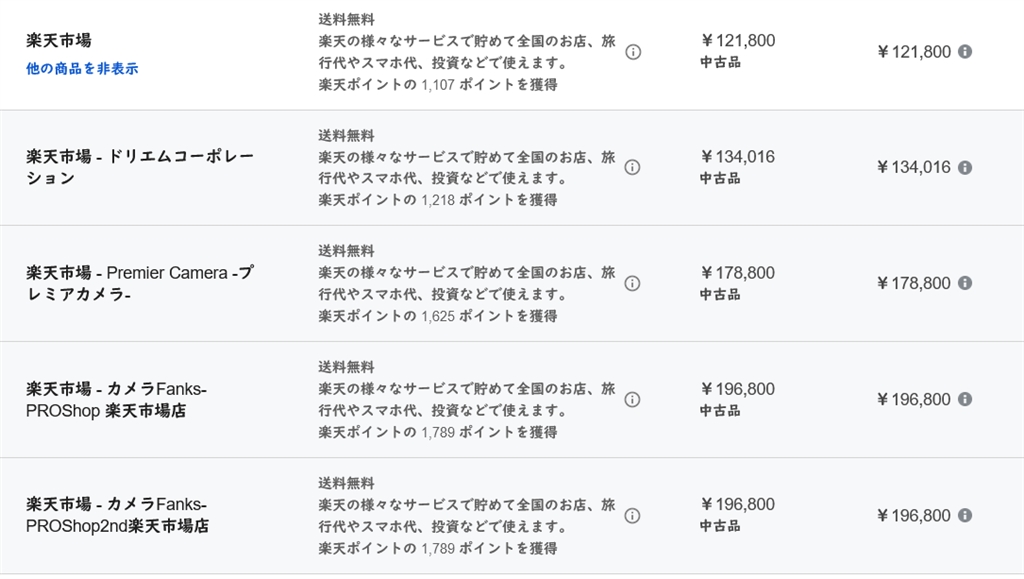Open outlined info icon in first 楽天市場 row
1024x579 pixels.
point(633,52)
